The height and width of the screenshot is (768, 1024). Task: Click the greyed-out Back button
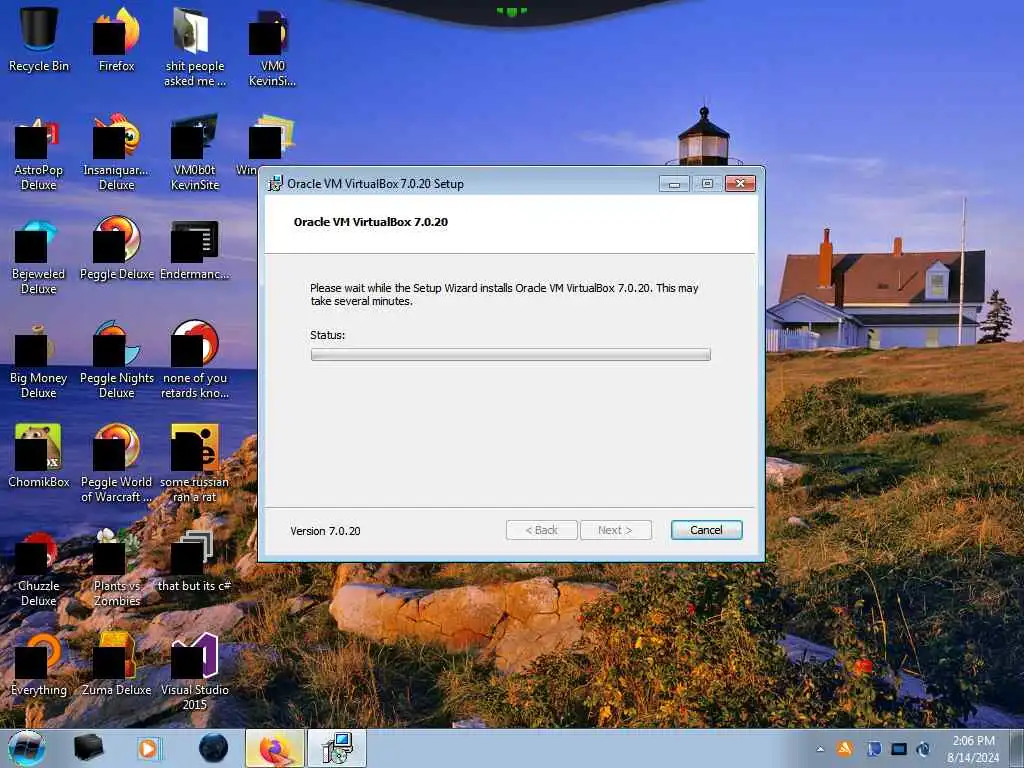coord(541,530)
